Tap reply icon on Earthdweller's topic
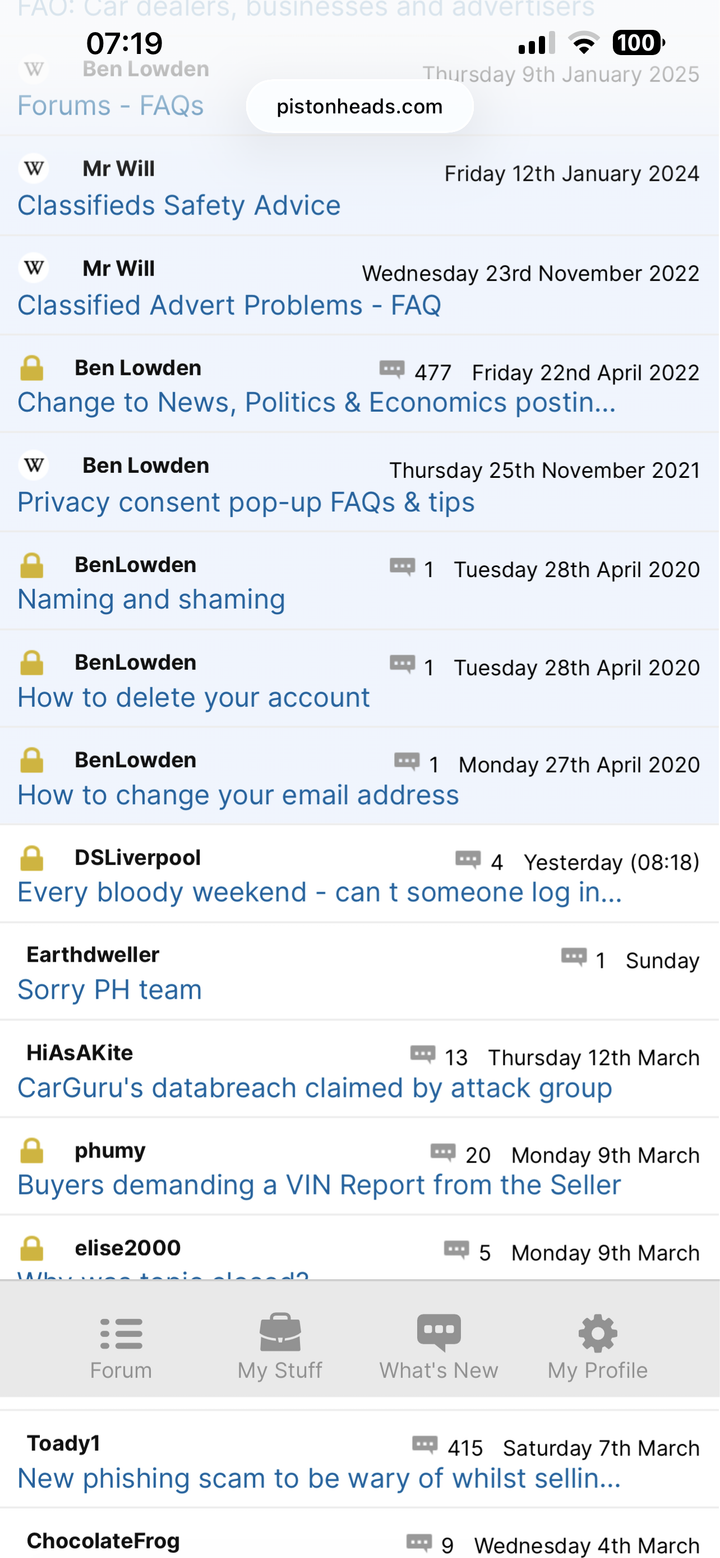This screenshot has height=1558, width=720. pyautogui.click(x=574, y=957)
